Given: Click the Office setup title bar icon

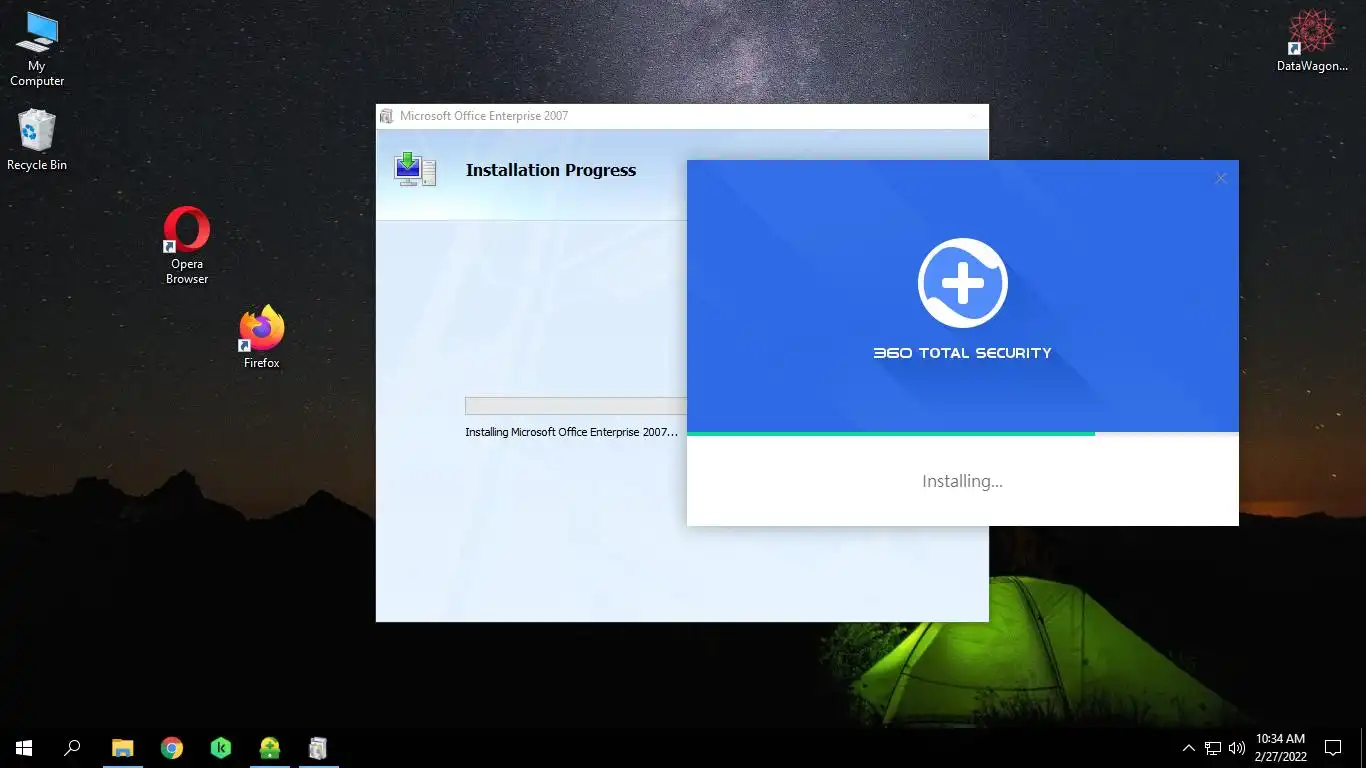Looking at the screenshot, I should point(387,116).
